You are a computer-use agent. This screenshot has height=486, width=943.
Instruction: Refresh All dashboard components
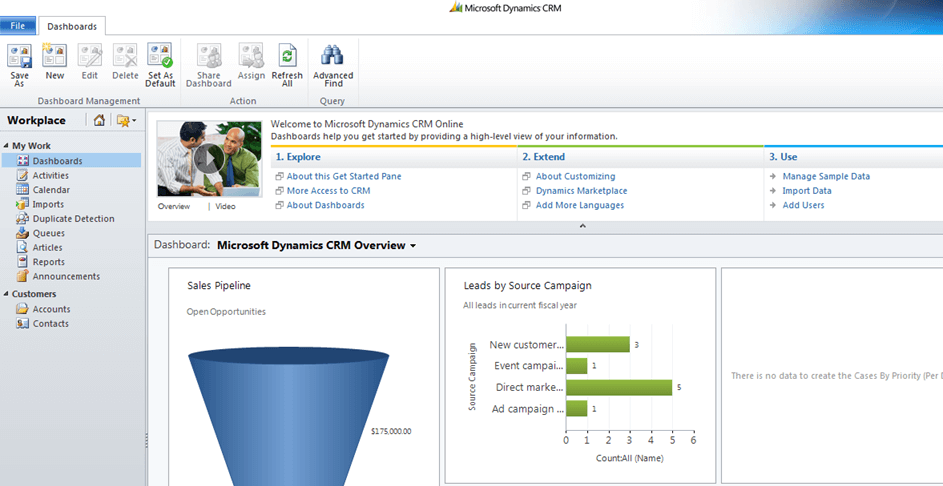[x=287, y=65]
